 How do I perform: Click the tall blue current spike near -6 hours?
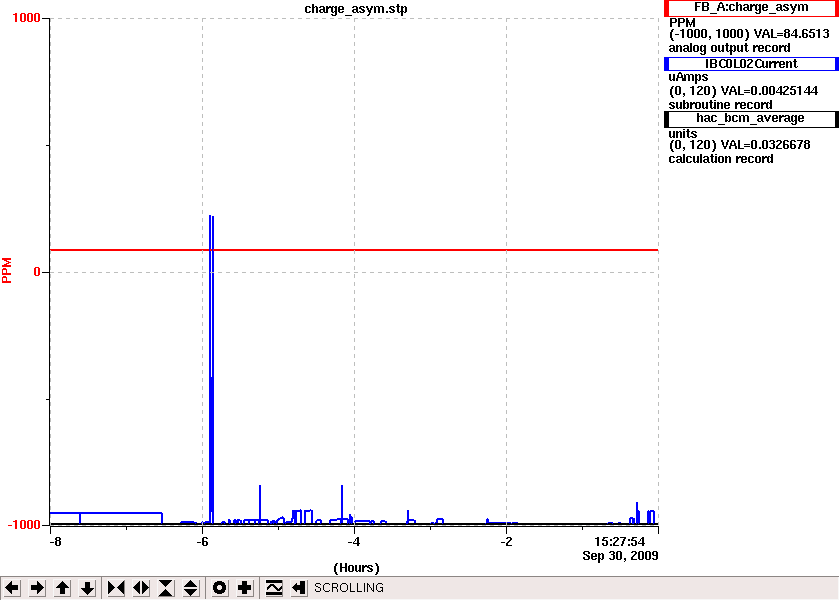click(x=211, y=369)
